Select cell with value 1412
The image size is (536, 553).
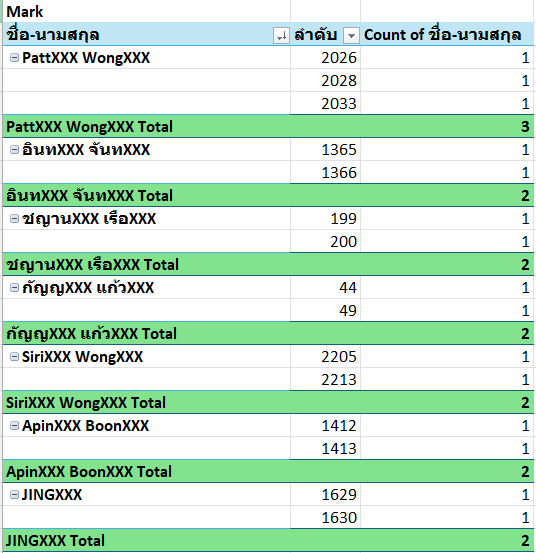click(x=325, y=426)
